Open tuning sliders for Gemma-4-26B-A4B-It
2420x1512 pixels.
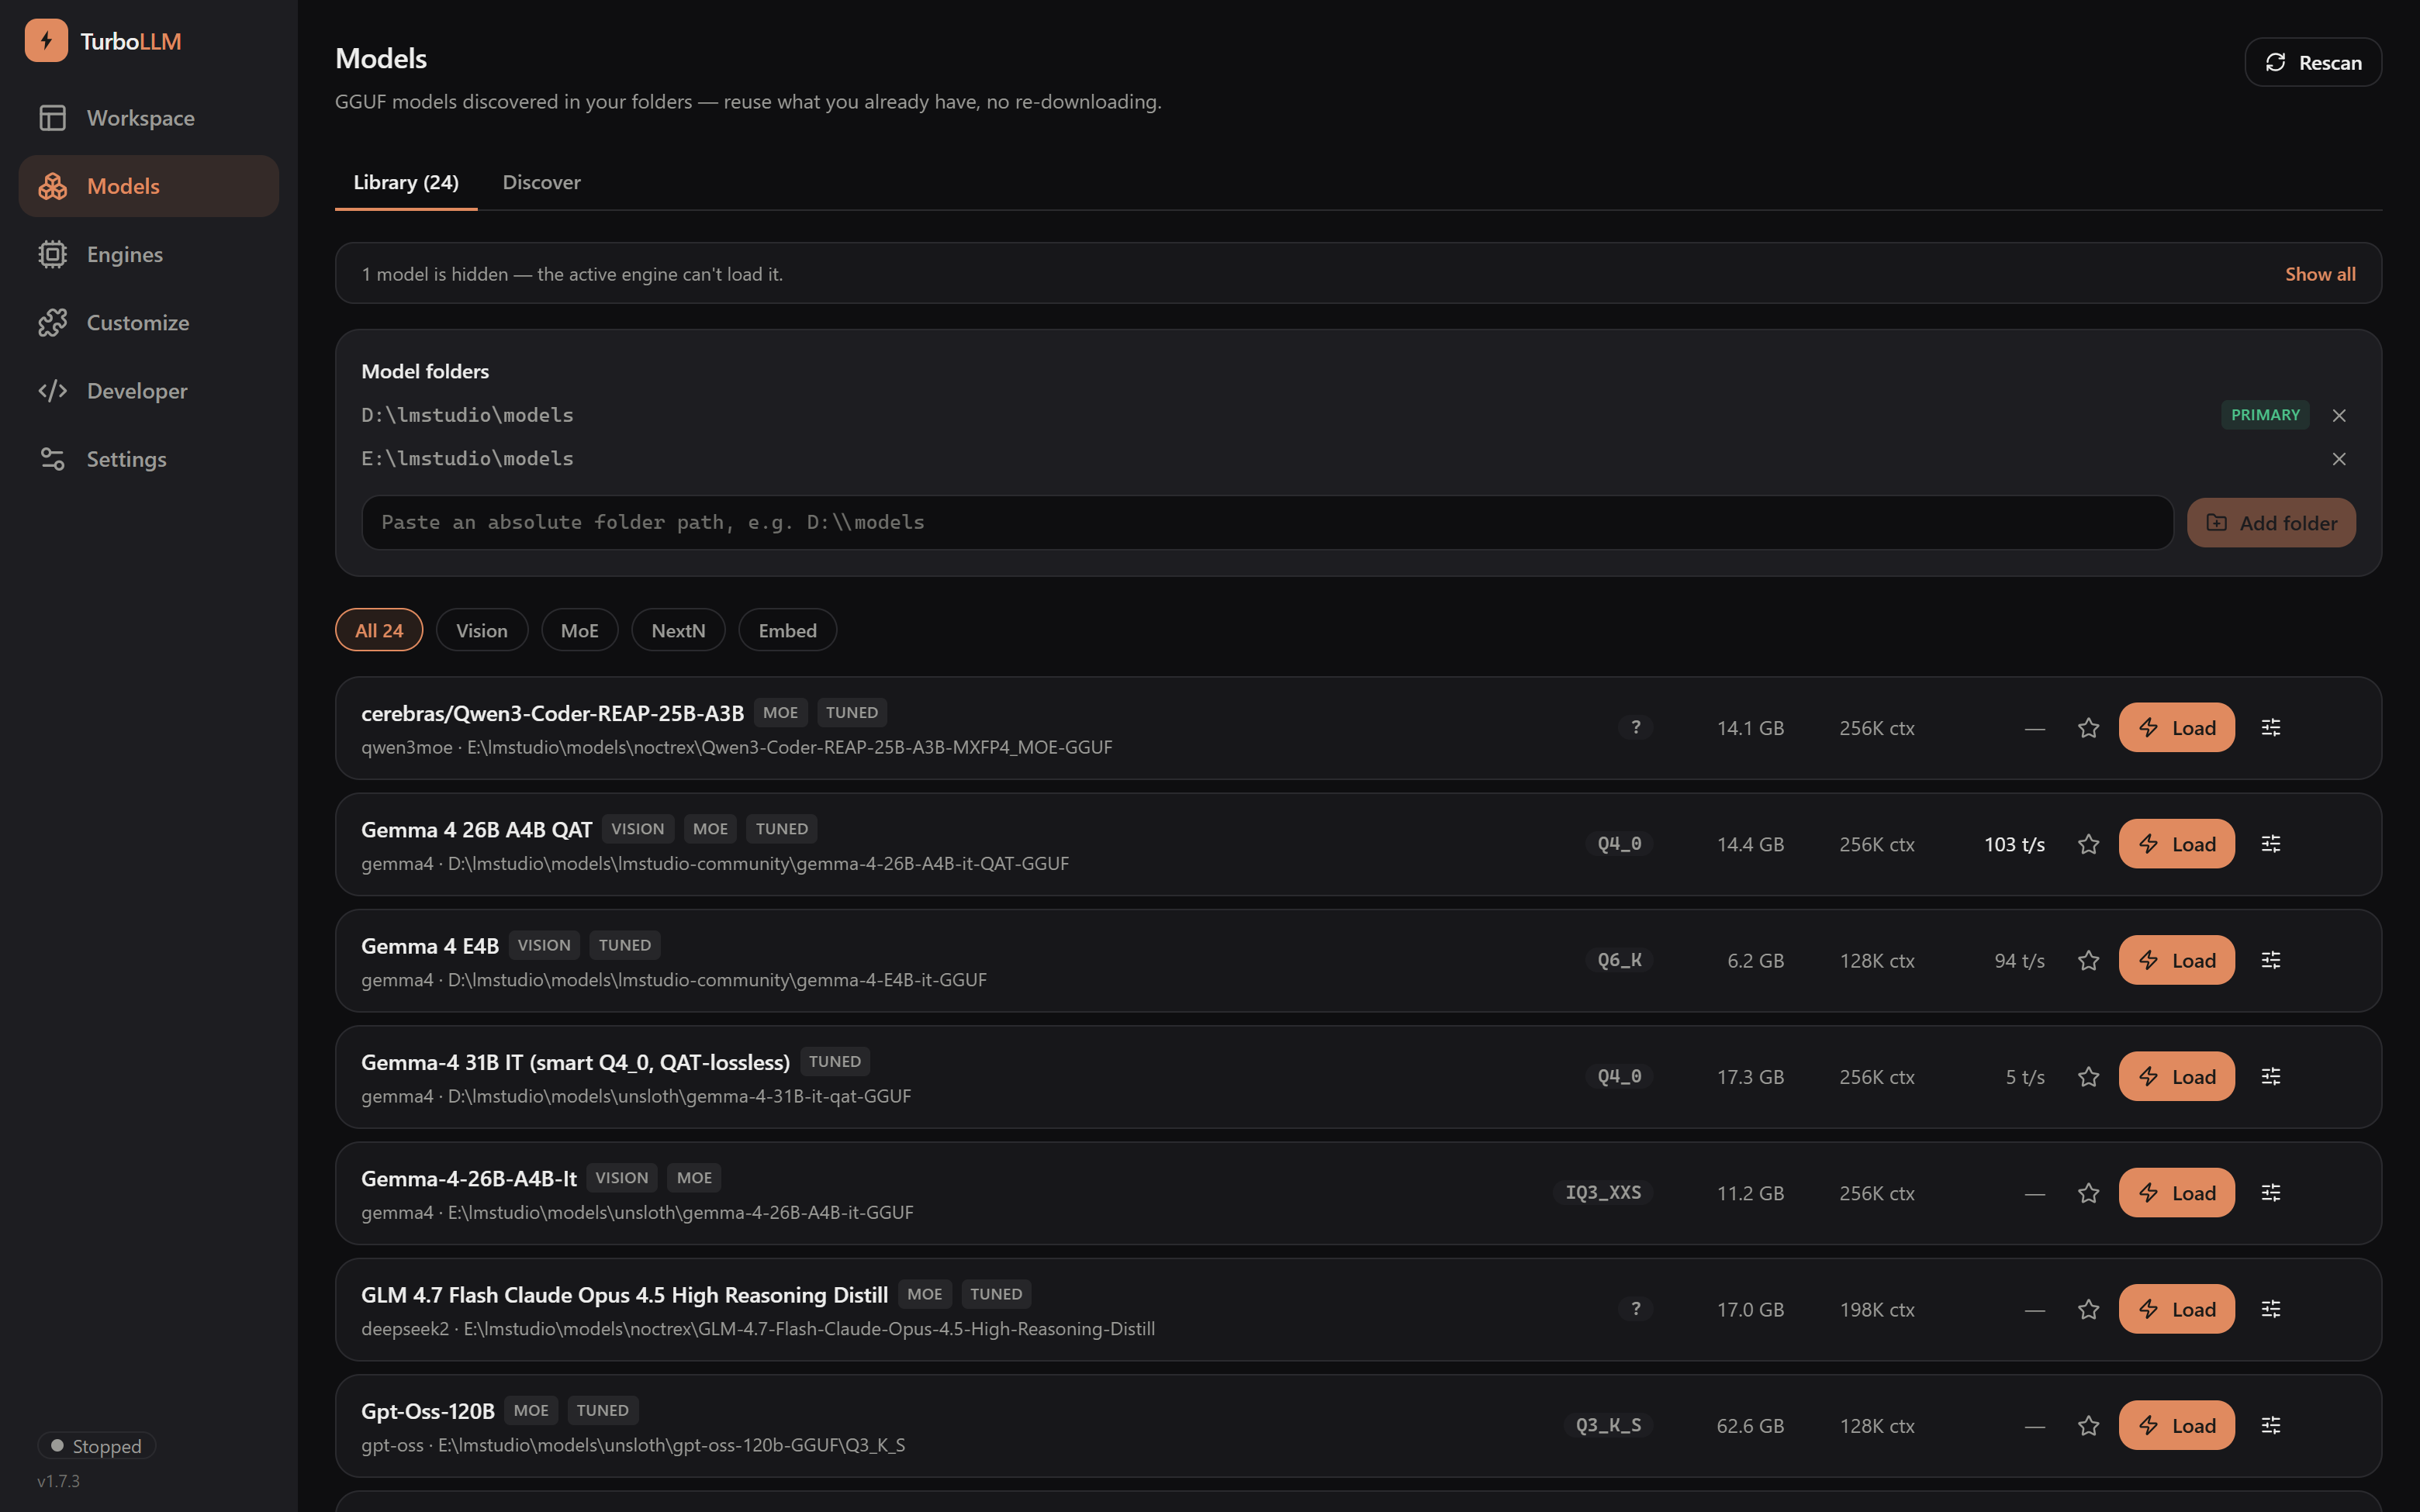pyautogui.click(x=2271, y=1193)
